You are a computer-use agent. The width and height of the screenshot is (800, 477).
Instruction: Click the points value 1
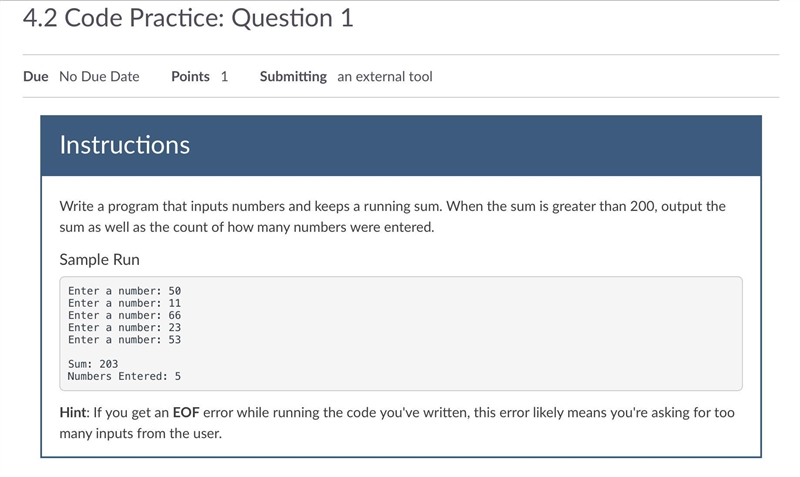point(224,77)
